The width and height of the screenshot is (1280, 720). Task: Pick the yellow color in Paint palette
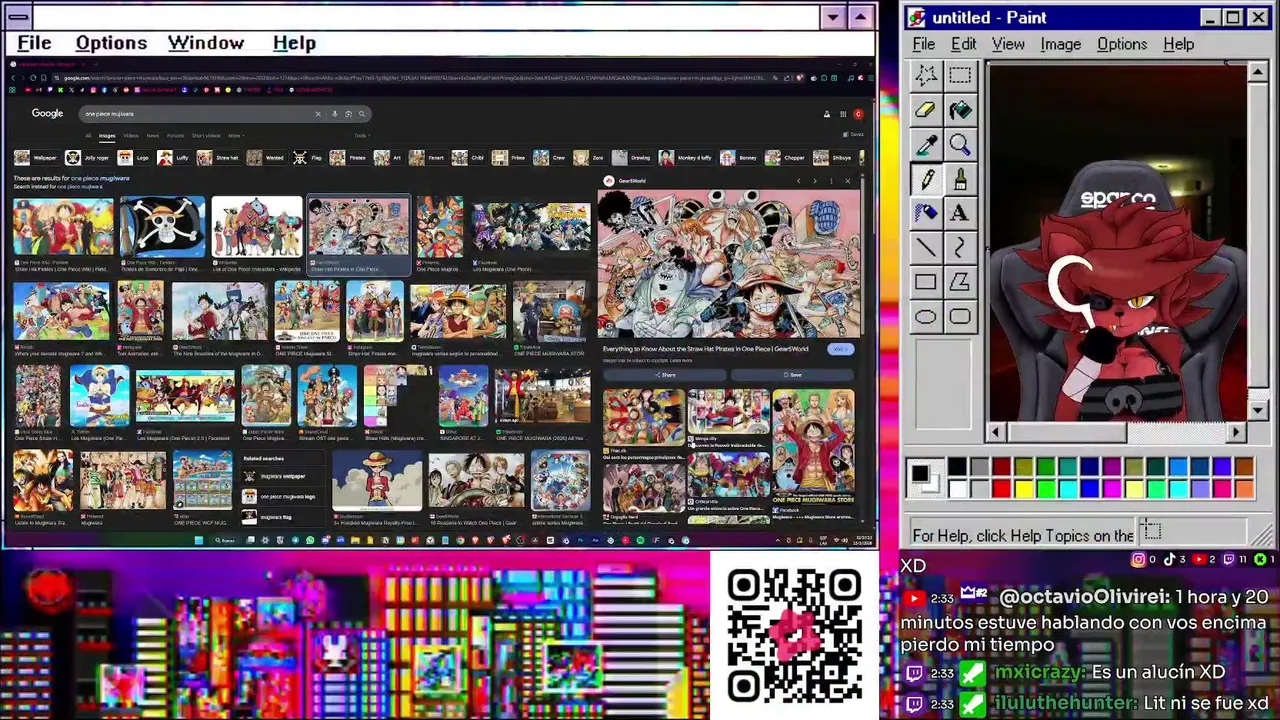[x=1024, y=489]
